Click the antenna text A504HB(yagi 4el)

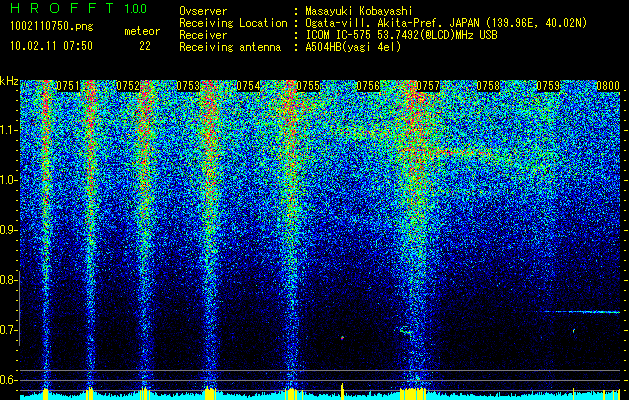click(353, 47)
